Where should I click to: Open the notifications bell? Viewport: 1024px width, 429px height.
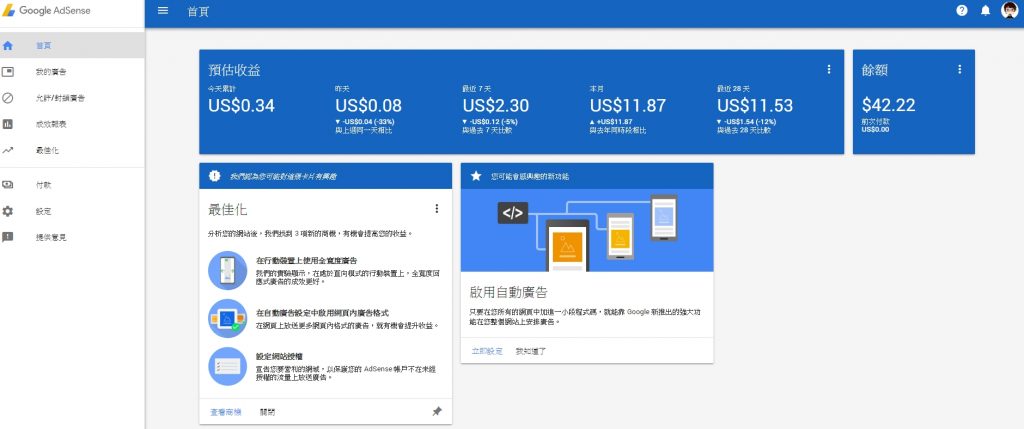point(985,11)
